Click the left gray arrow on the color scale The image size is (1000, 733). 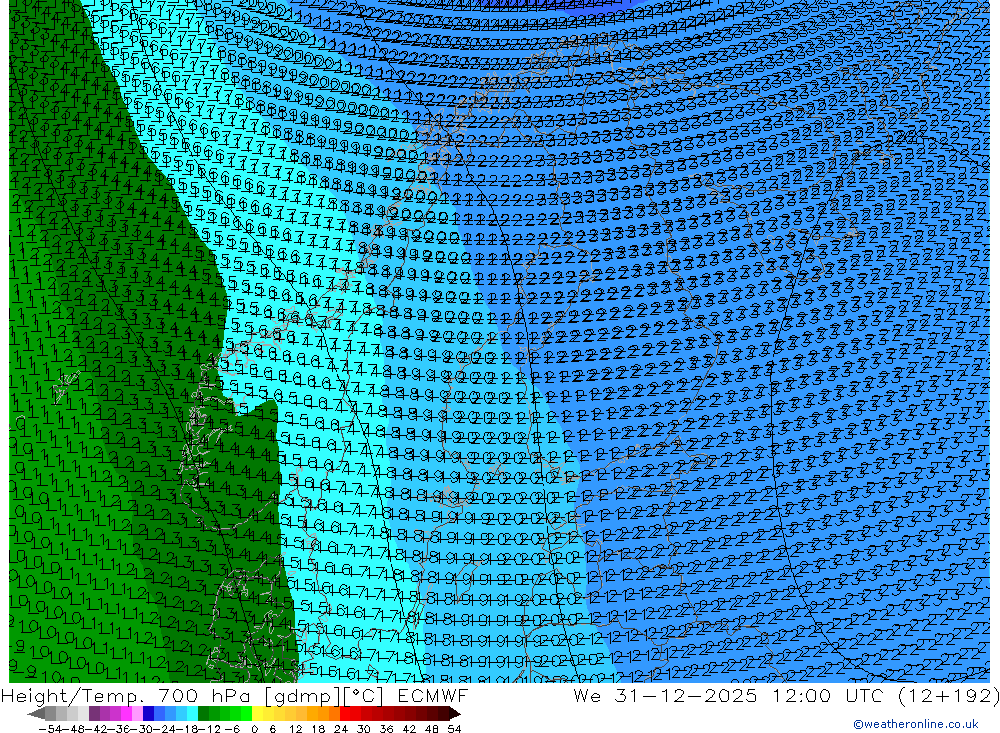[x=36, y=714]
